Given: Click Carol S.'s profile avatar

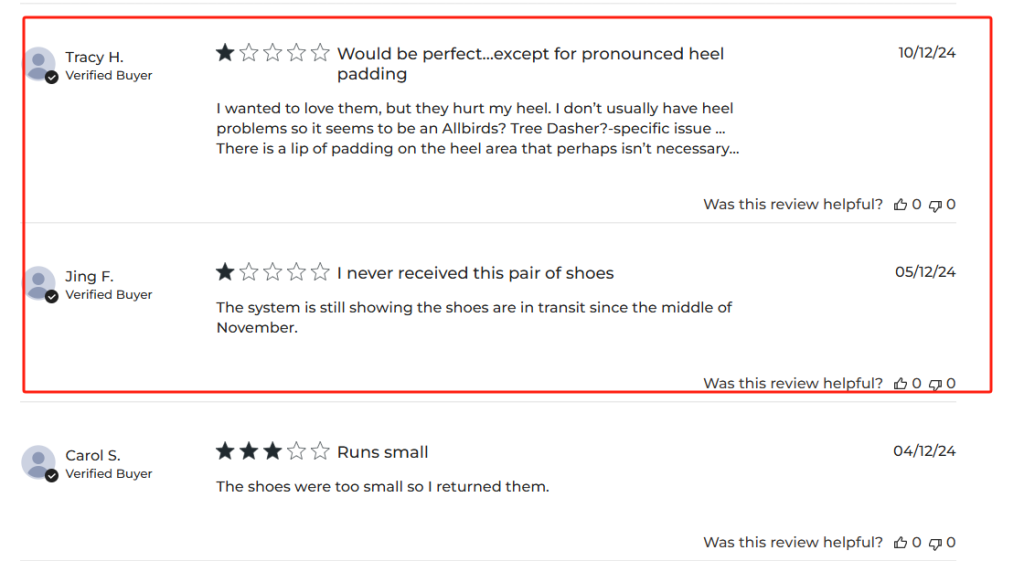Looking at the screenshot, I should (x=40, y=463).
